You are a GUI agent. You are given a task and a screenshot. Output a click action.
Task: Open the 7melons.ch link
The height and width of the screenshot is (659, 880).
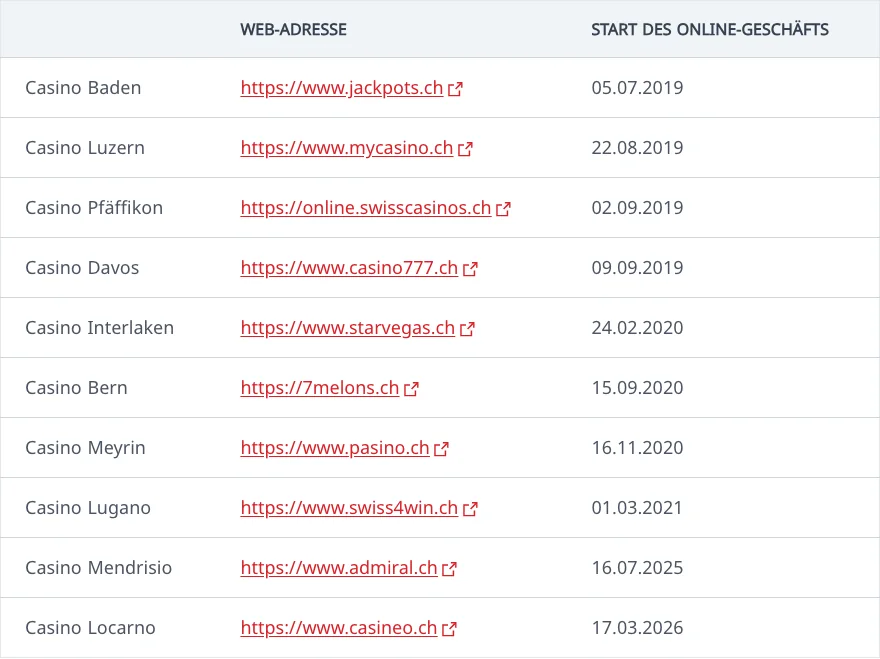(320, 388)
